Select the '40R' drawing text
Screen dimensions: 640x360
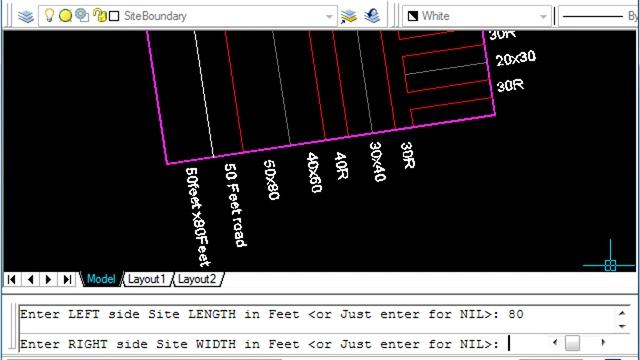pyautogui.click(x=341, y=166)
